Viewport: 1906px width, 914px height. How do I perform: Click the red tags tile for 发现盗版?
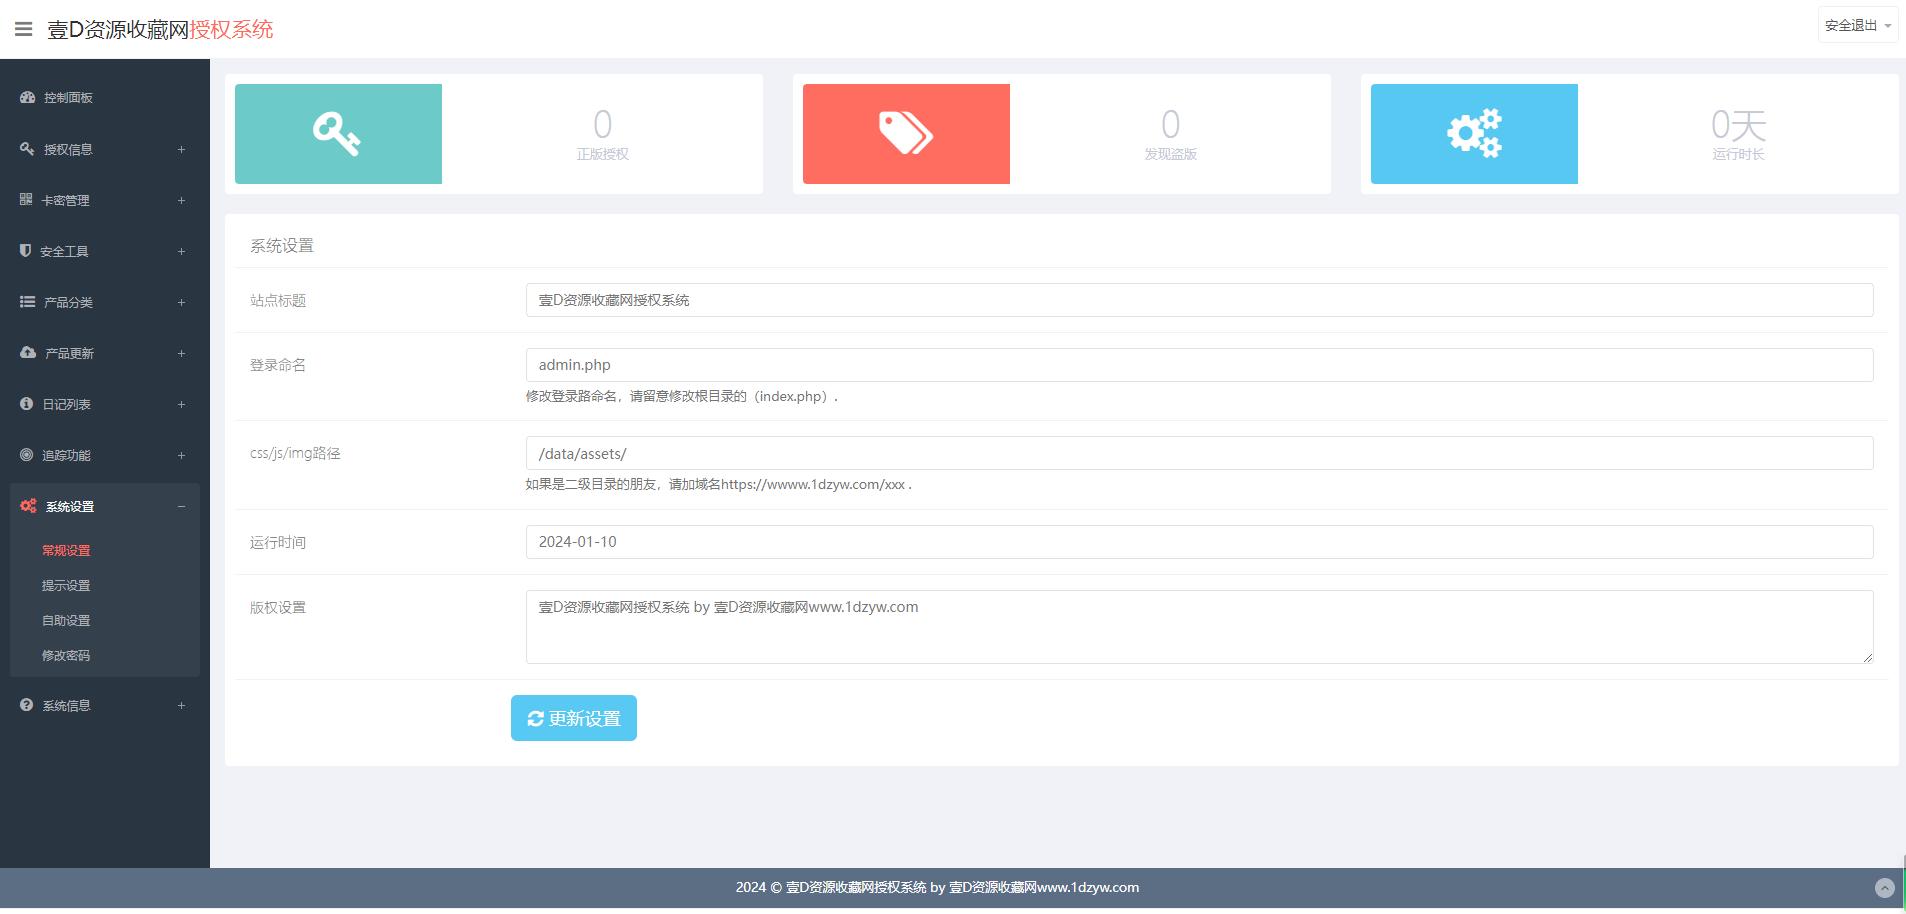pyautogui.click(x=906, y=134)
